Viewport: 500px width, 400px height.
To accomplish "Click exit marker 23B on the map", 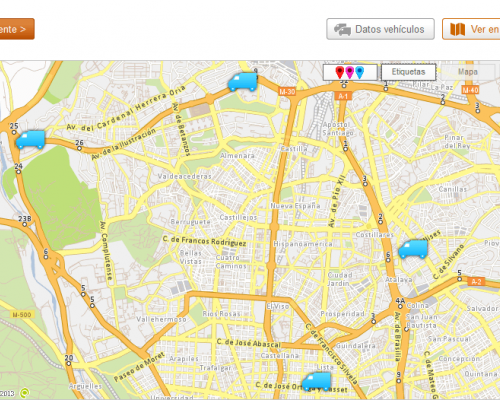I will (x=25, y=221).
